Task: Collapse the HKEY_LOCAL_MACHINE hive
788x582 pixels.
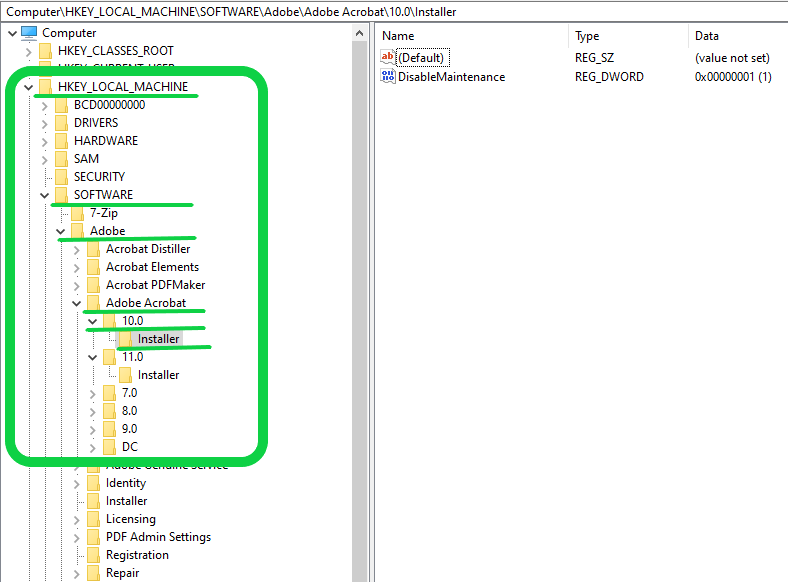Action: pyautogui.click(x=29, y=87)
